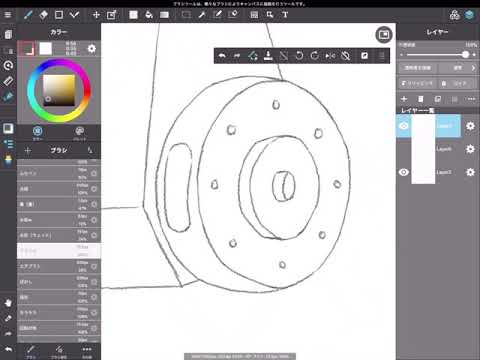The height and width of the screenshot is (360, 480).
Task: Click the Undo arrow in floating bar
Action: click(x=222, y=56)
